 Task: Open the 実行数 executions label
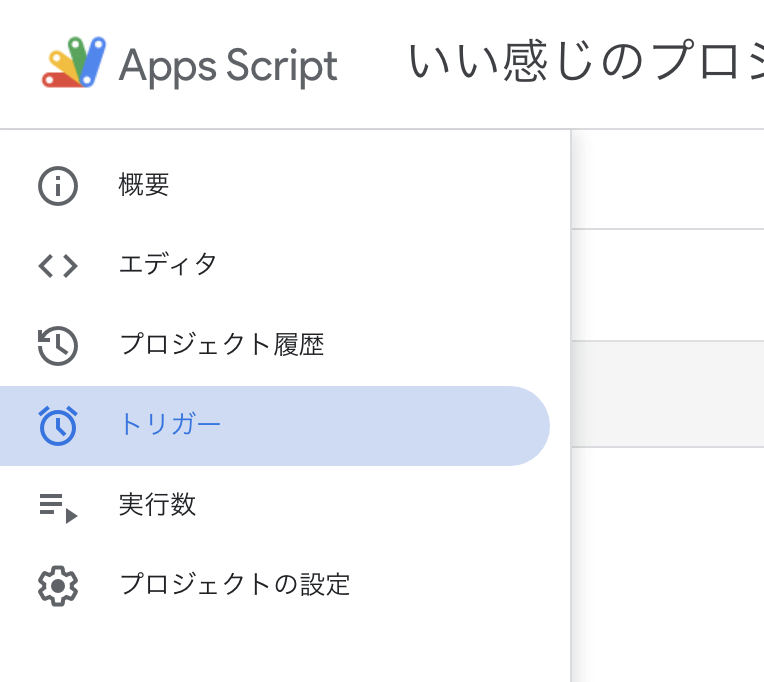tap(157, 505)
